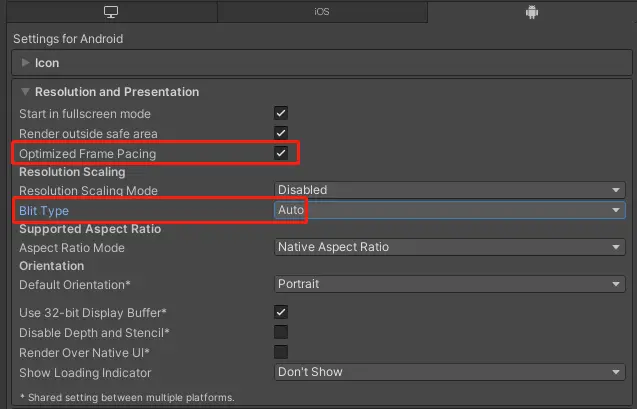Click the Blit Type label
637x409 pixels.
click(44, 210)
